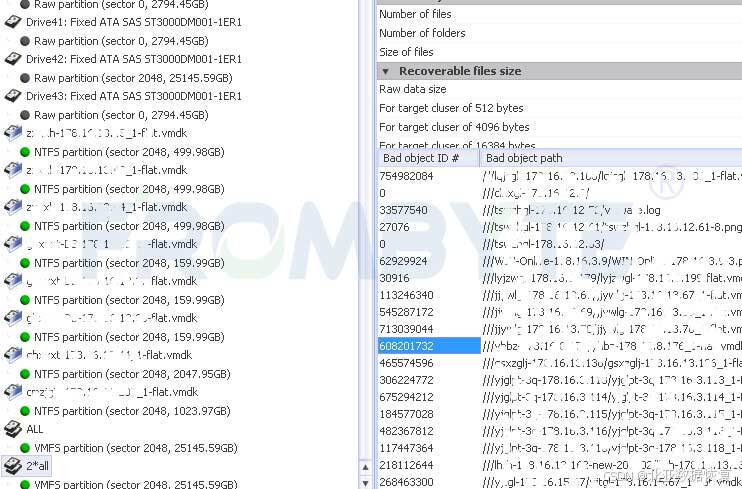742x489 pixels.
Task: Sort by Bad object ID # column
Action: (429, 158)
